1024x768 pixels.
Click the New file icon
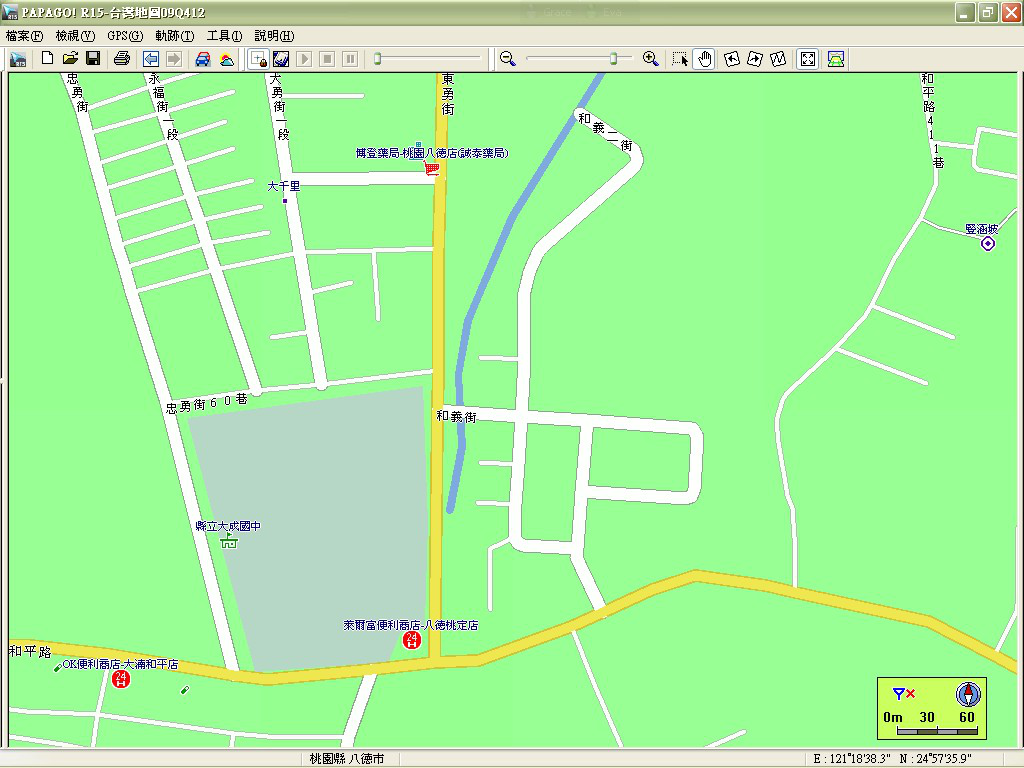pos(47,59)
